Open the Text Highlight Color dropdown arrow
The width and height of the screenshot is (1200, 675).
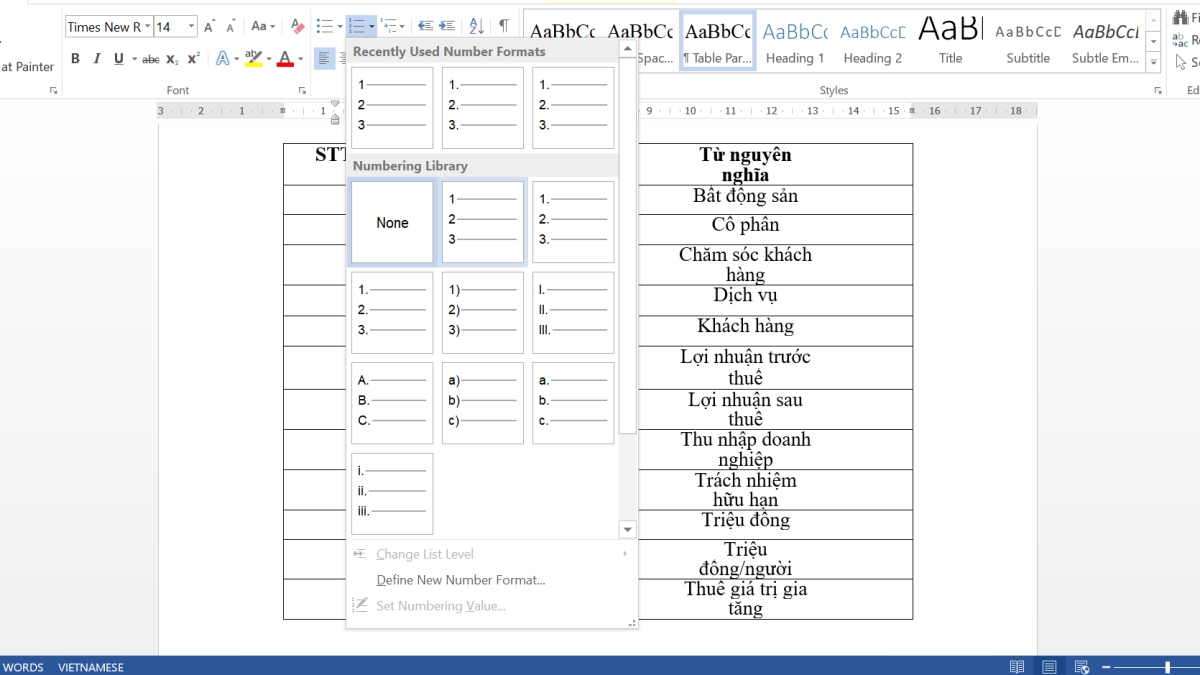point(268,58)
